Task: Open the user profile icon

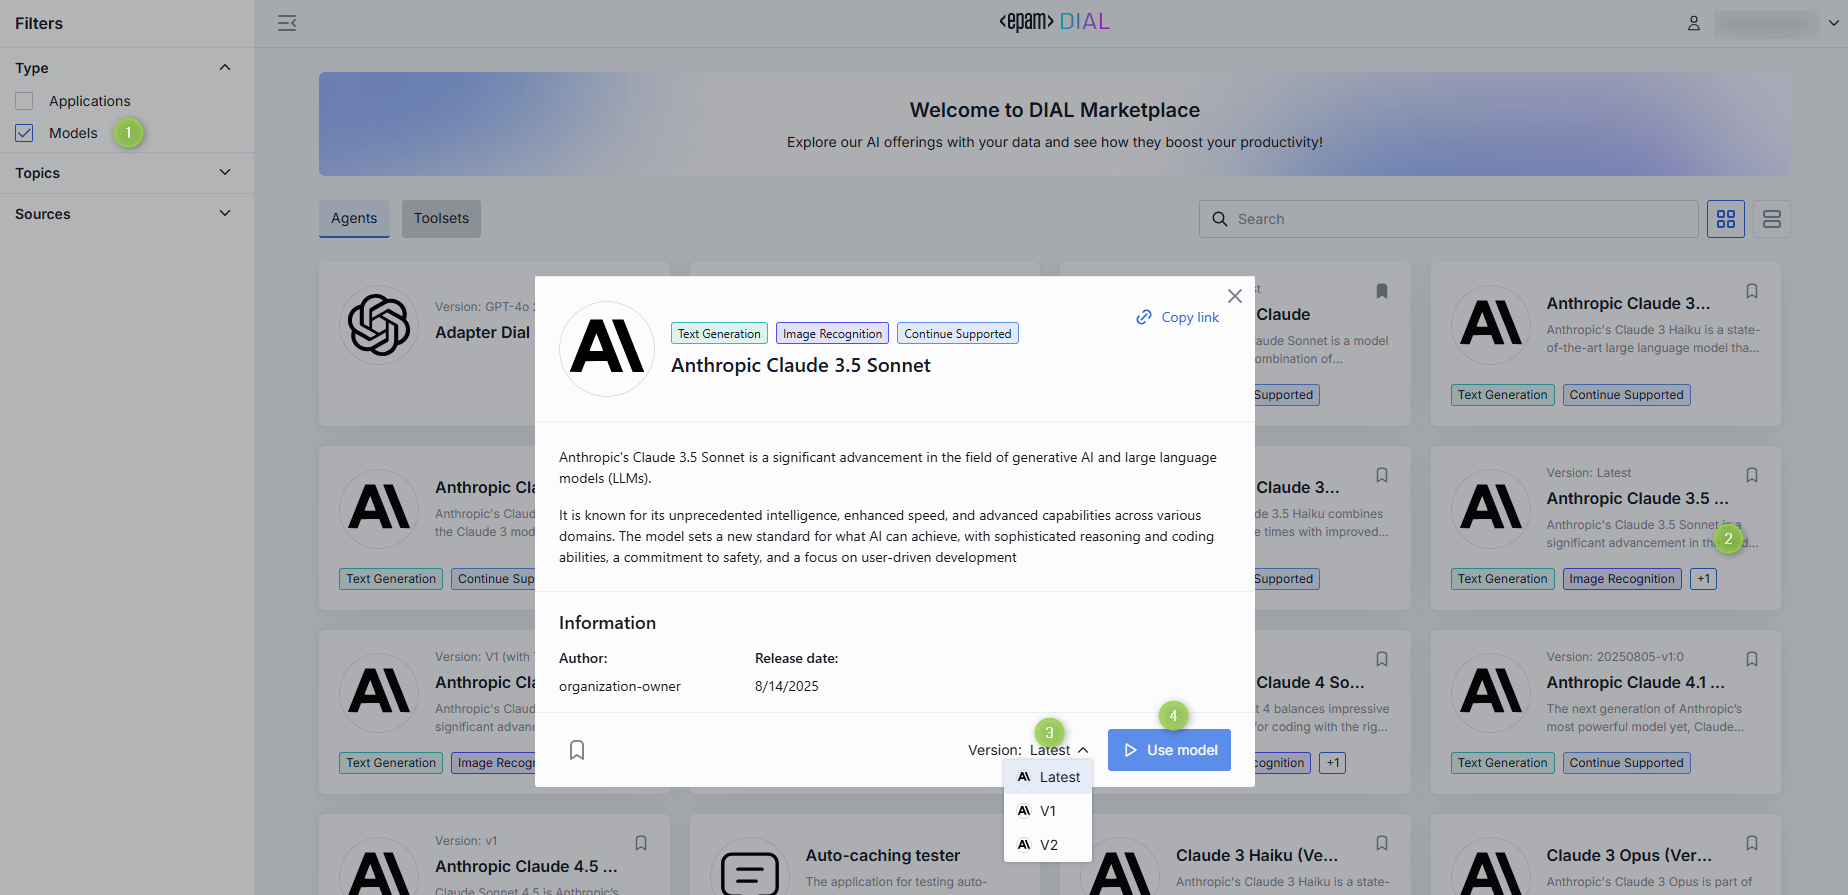Action: point(1694,23)
